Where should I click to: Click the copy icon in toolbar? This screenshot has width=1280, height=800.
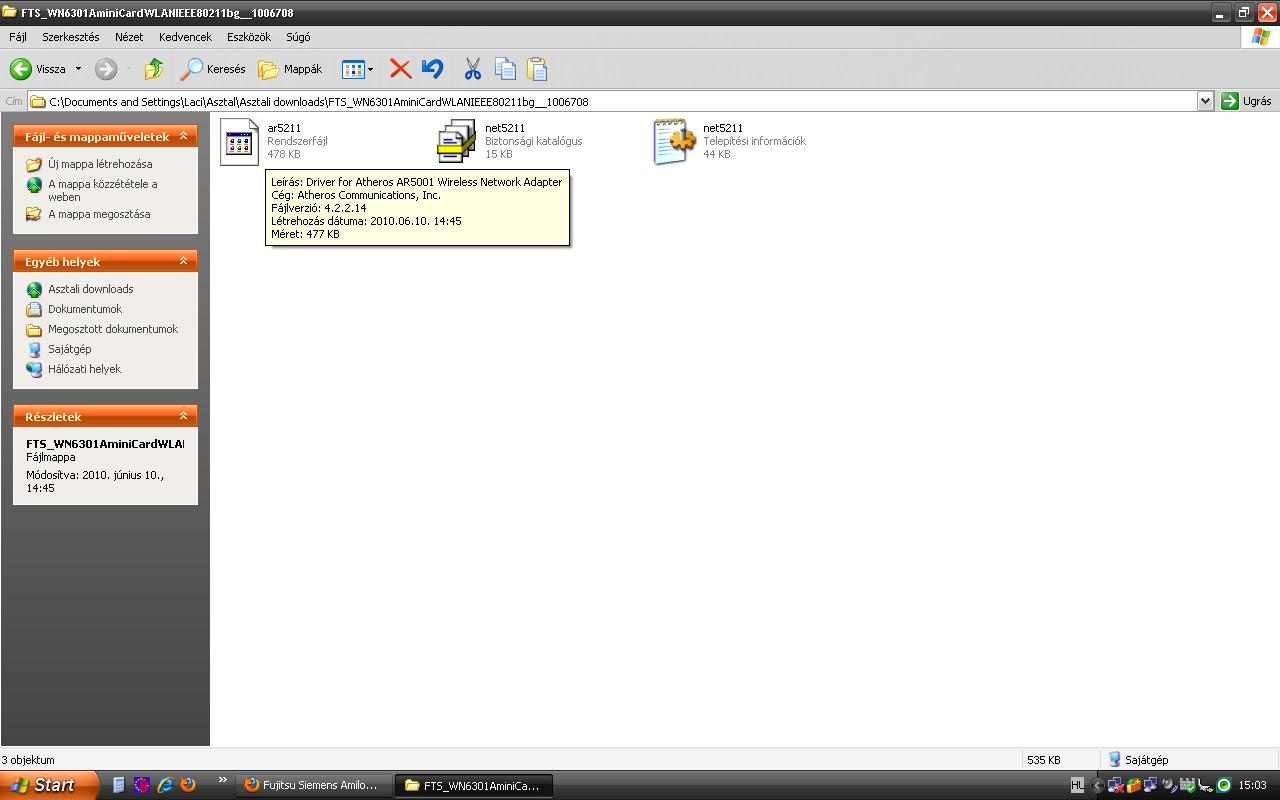(505, 69)
